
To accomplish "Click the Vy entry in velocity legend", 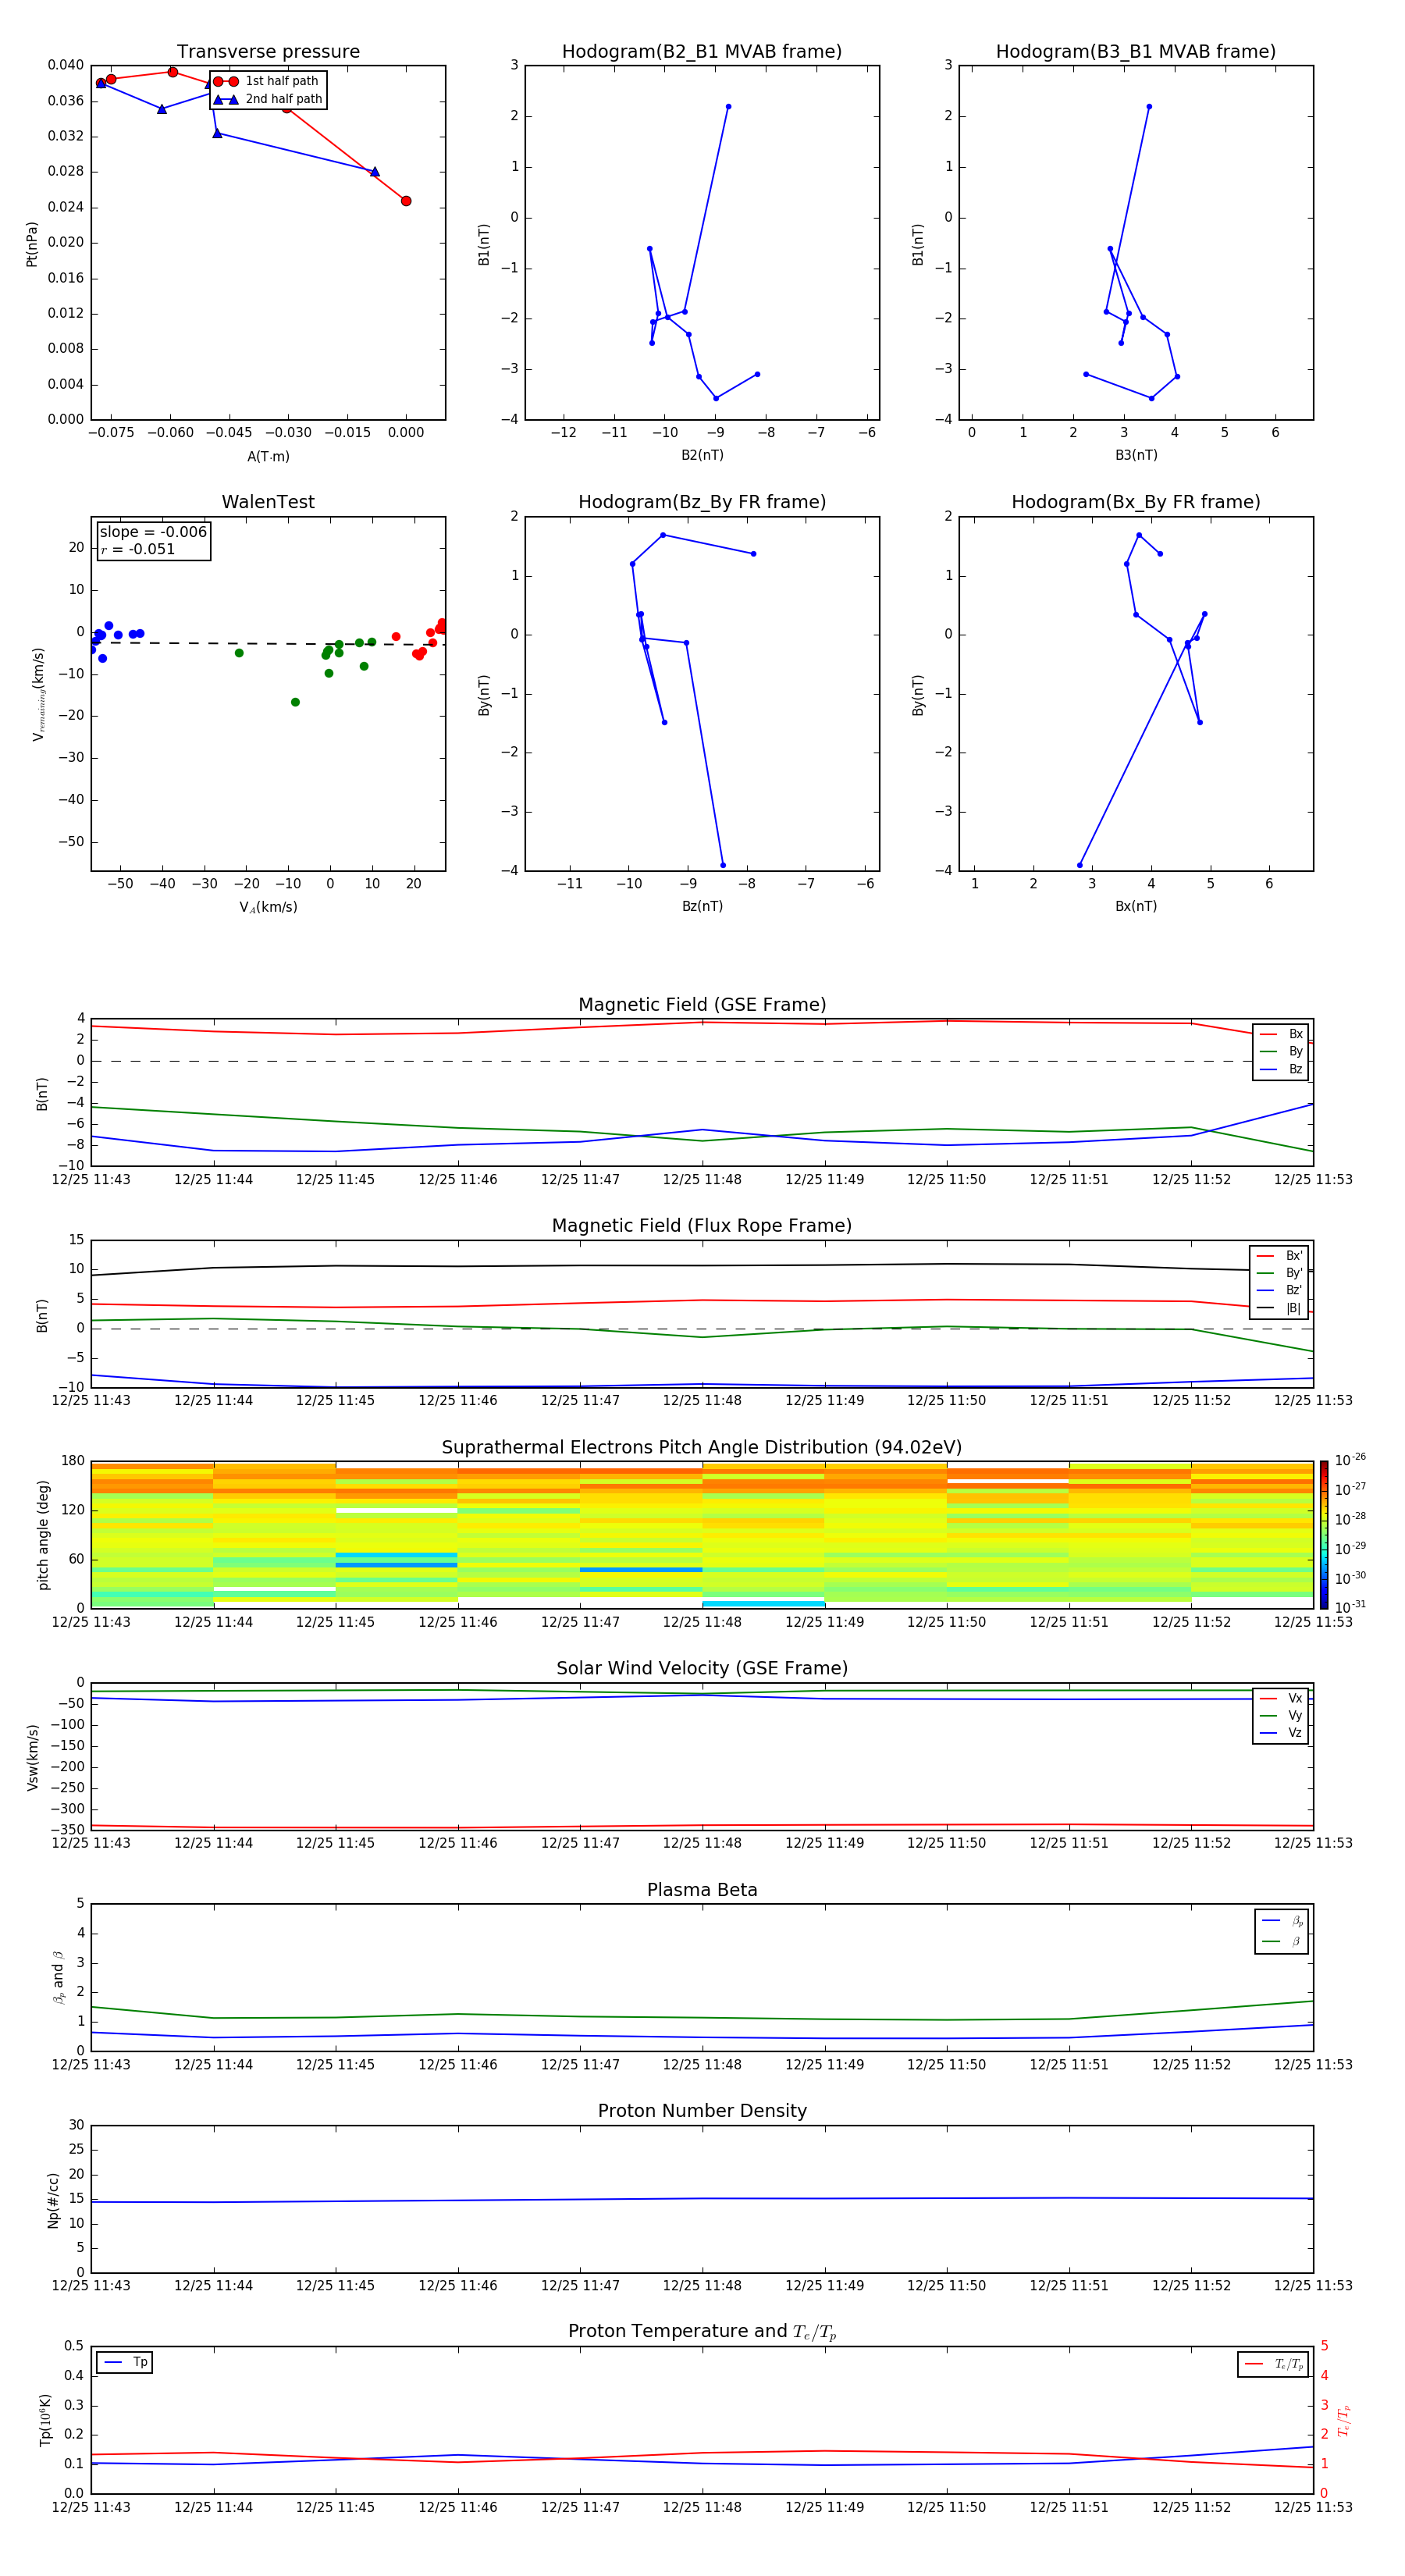I will coord(1281,1715).
